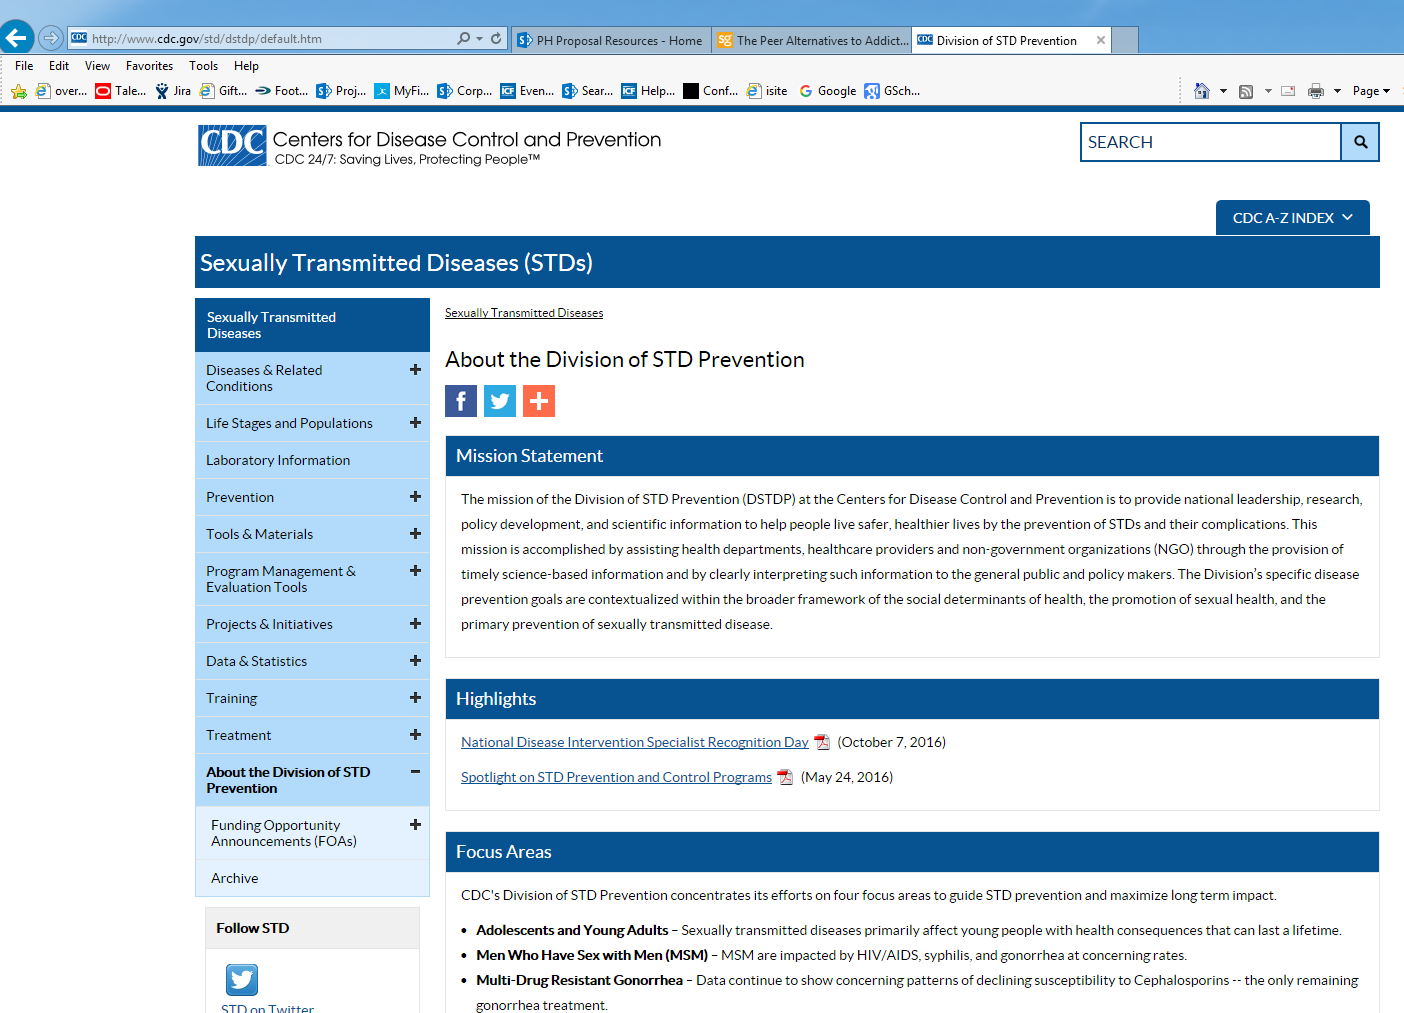Image resolution: width=1404 pixels, height=1013 pixels.
Task: Expand Funding Opportunity Announcements plus icon
Action: [x=415, y=824]
